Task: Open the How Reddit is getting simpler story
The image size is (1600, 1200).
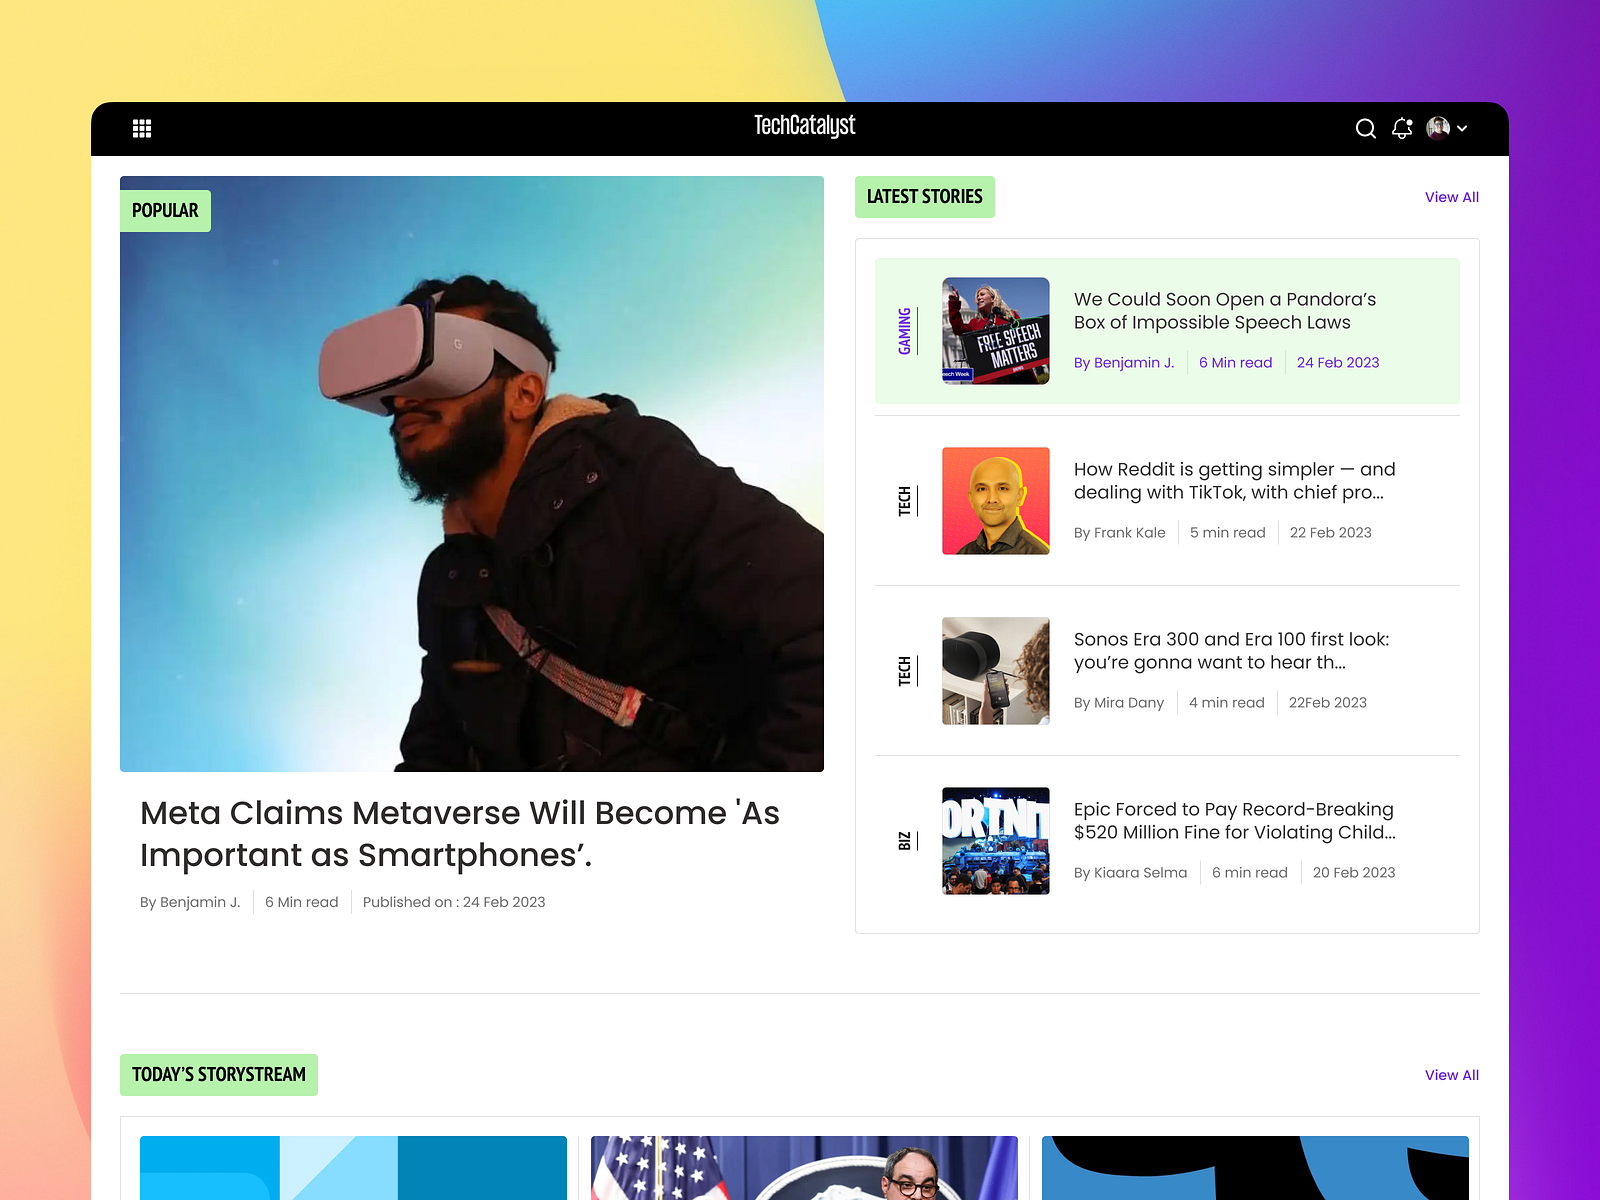Action: (1235, 481)
